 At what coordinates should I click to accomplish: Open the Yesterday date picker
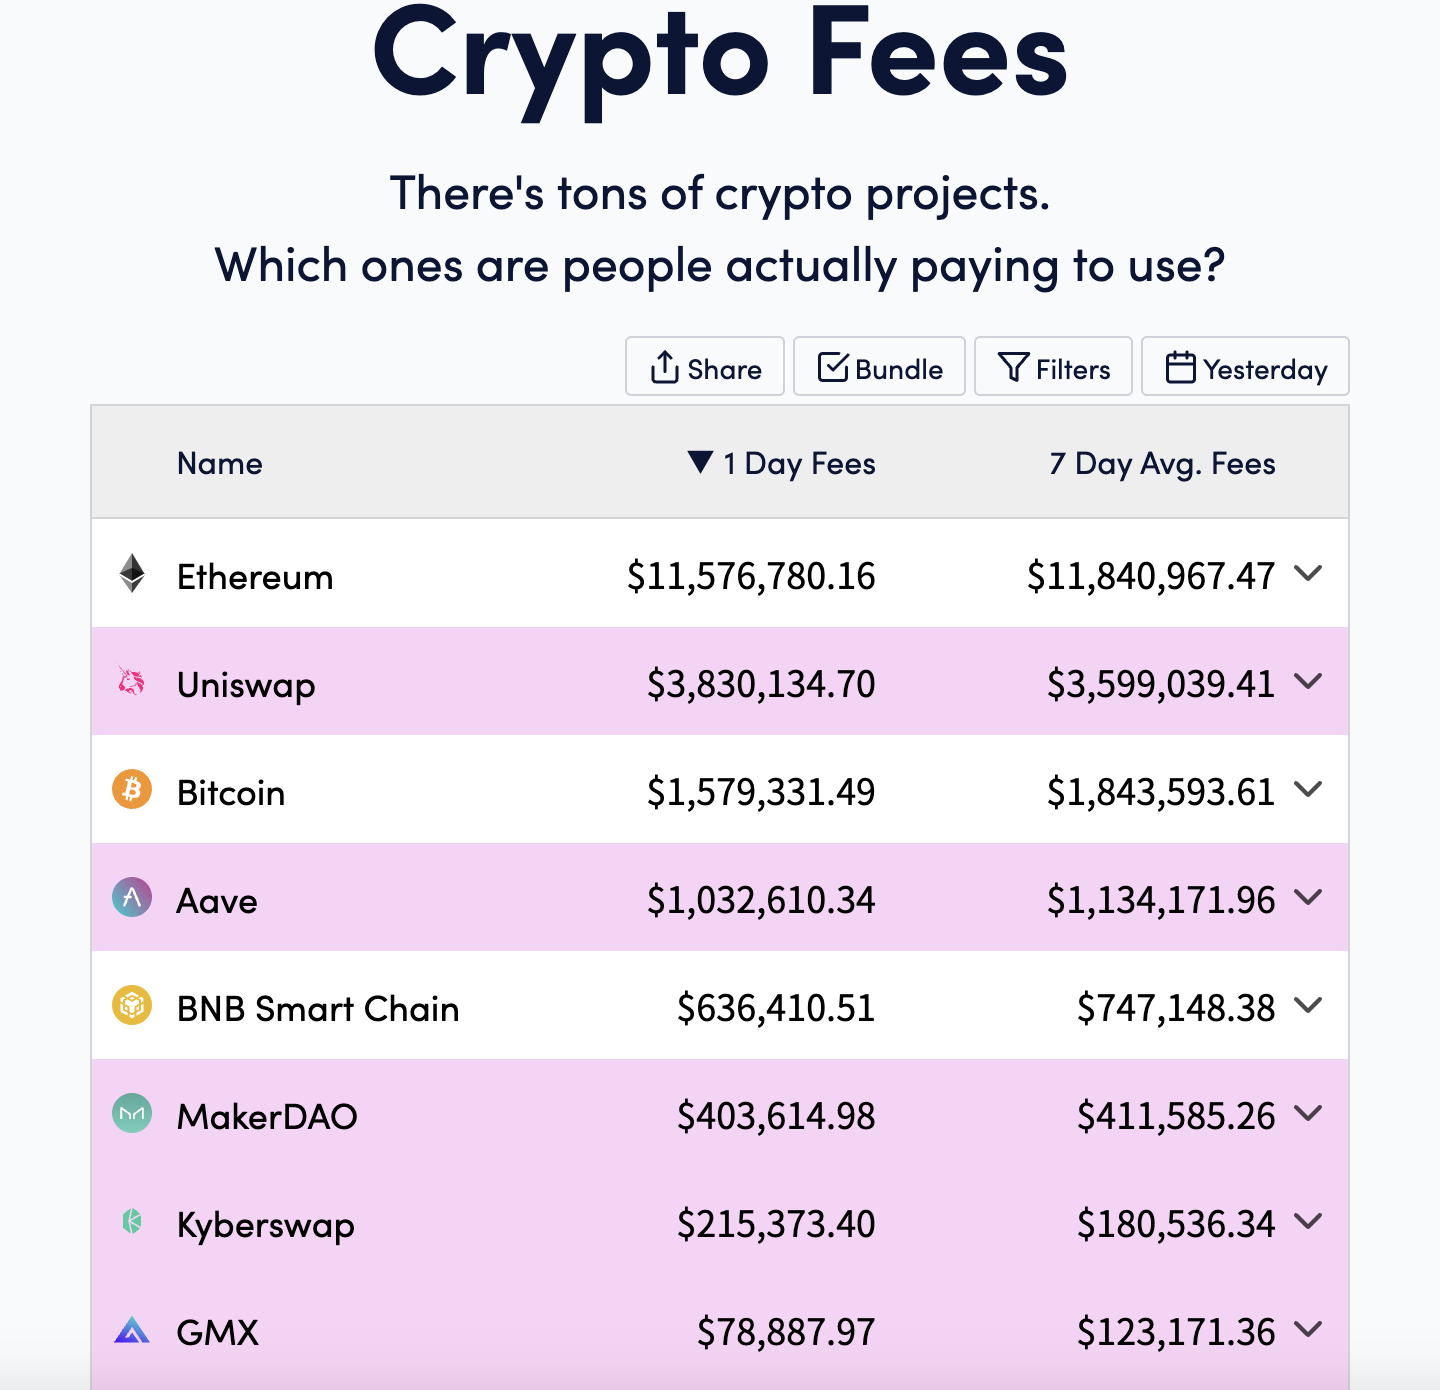click(x=1245, y=367)
